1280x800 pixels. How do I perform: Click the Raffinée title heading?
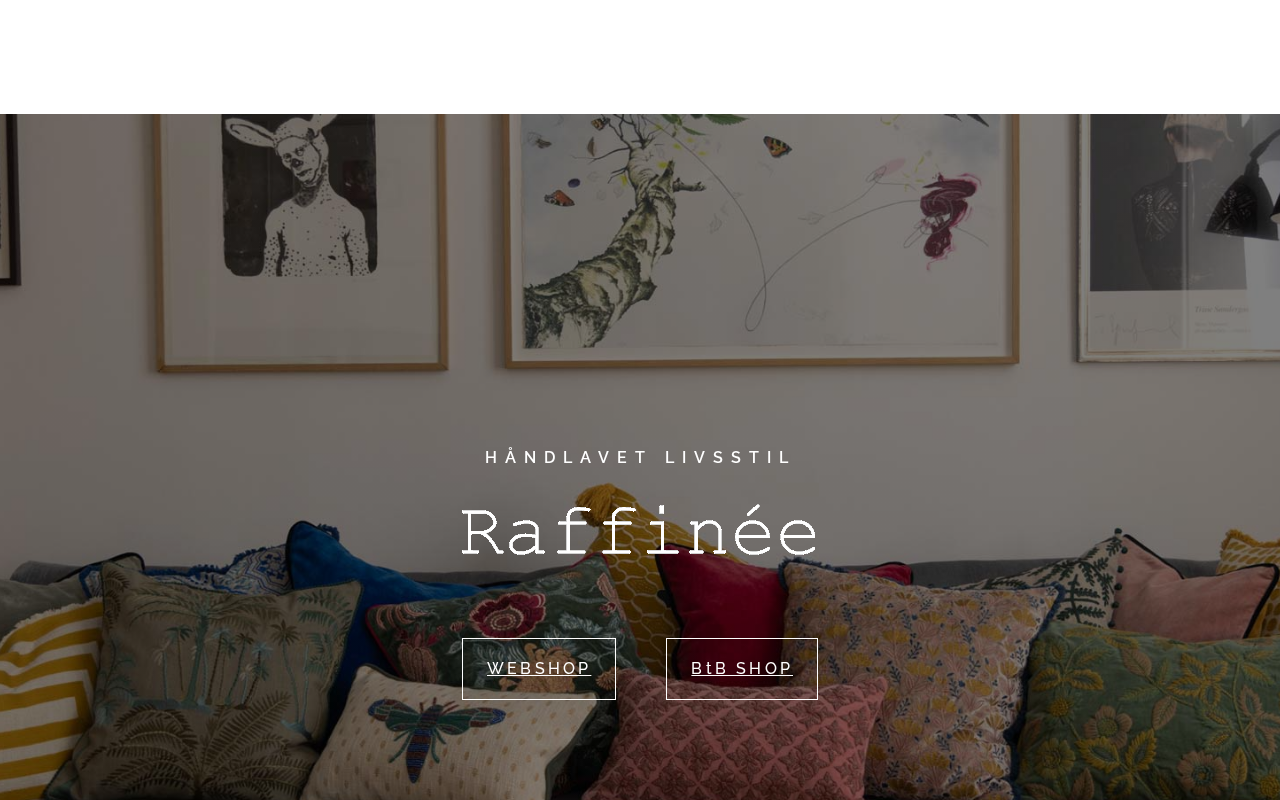pyautogui.click(x=640, y=533)
